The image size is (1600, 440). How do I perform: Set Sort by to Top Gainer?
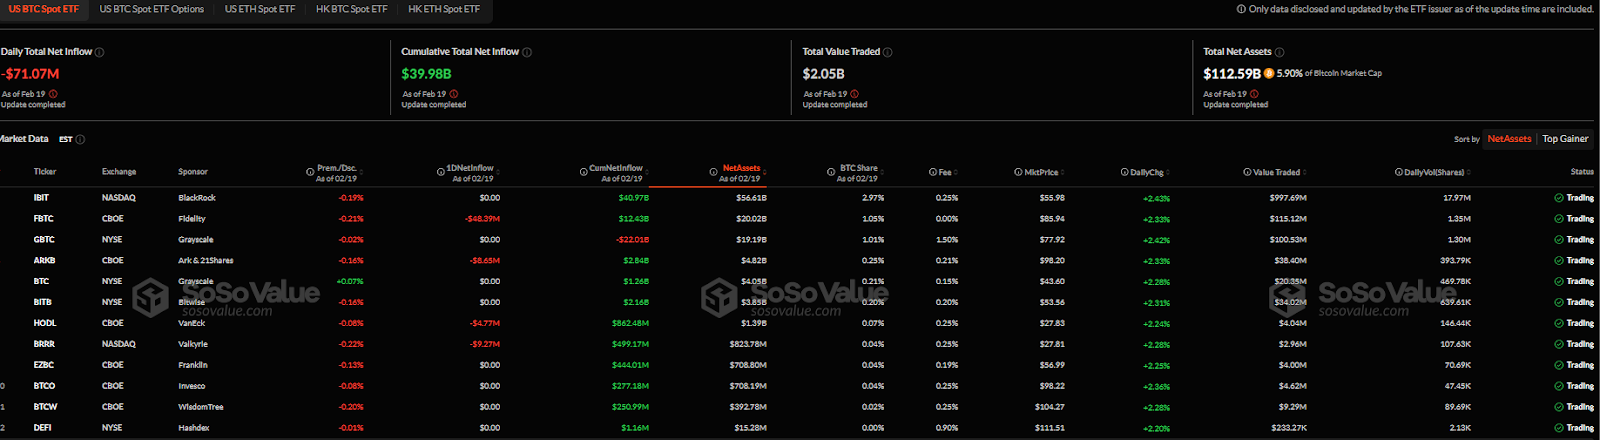pos(1565,139)
